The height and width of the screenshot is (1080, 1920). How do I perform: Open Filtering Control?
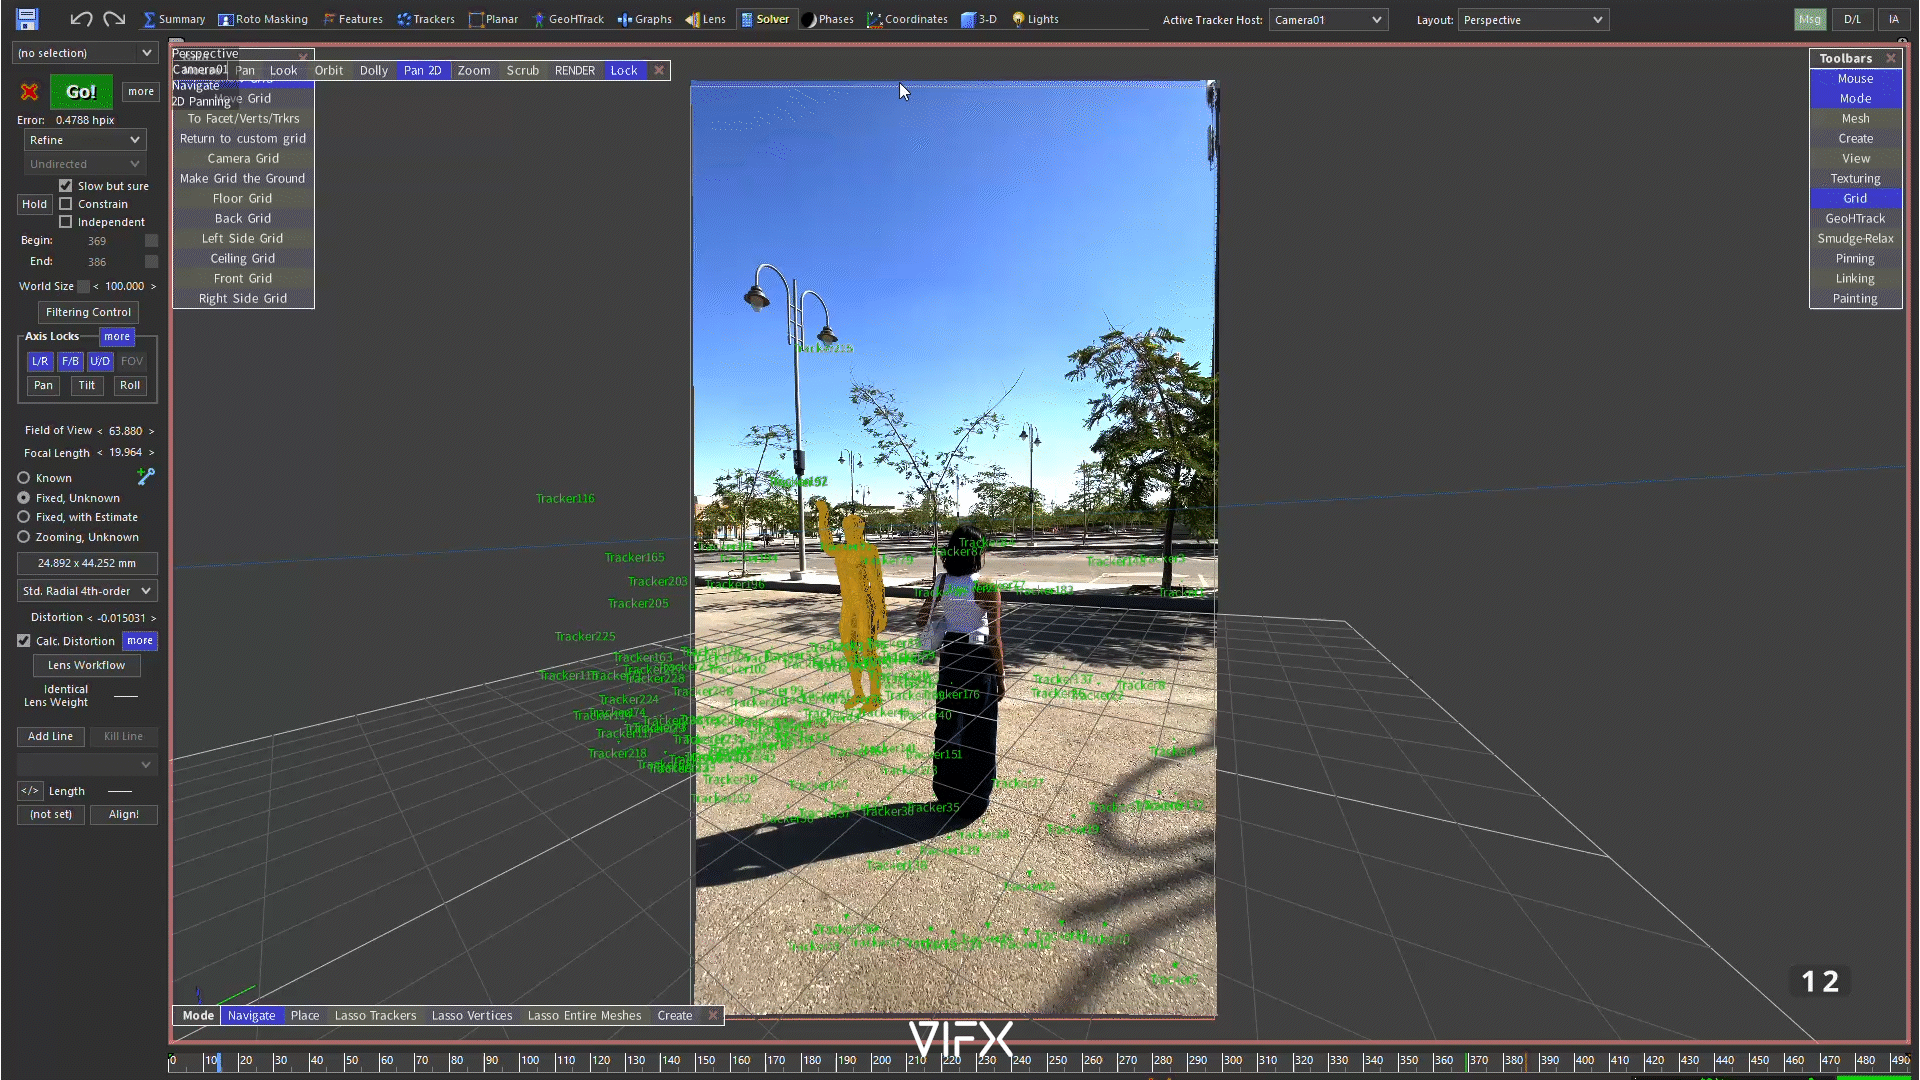tap(88, 312)
